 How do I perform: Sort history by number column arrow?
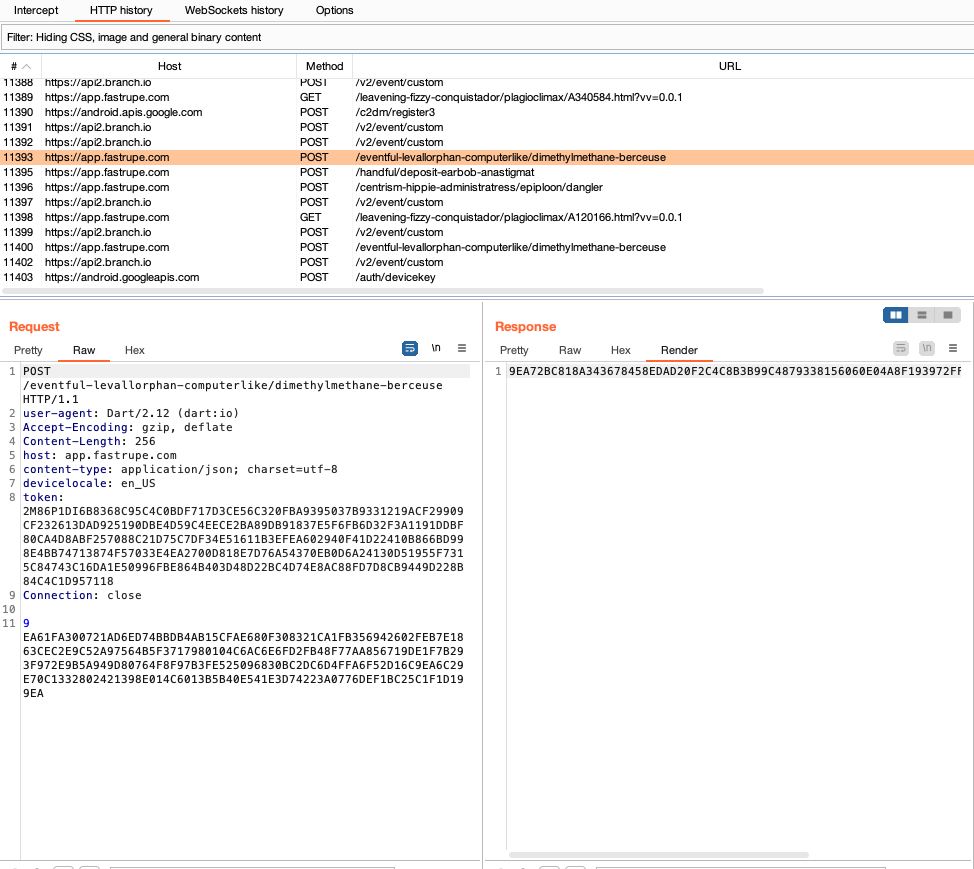[x=26, y=66]
